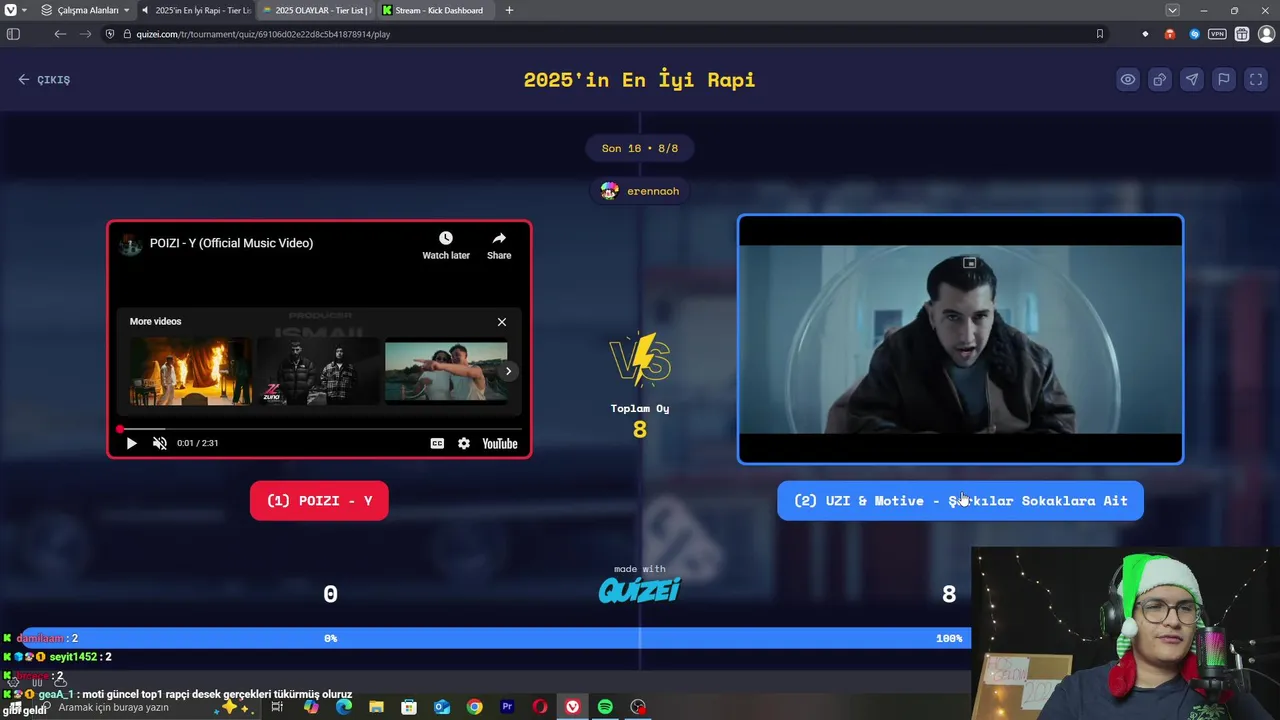1280x720 pixels.
Task: Open first suggested video with fire scene
Action: pyautogui.click(x=190, y=371)
